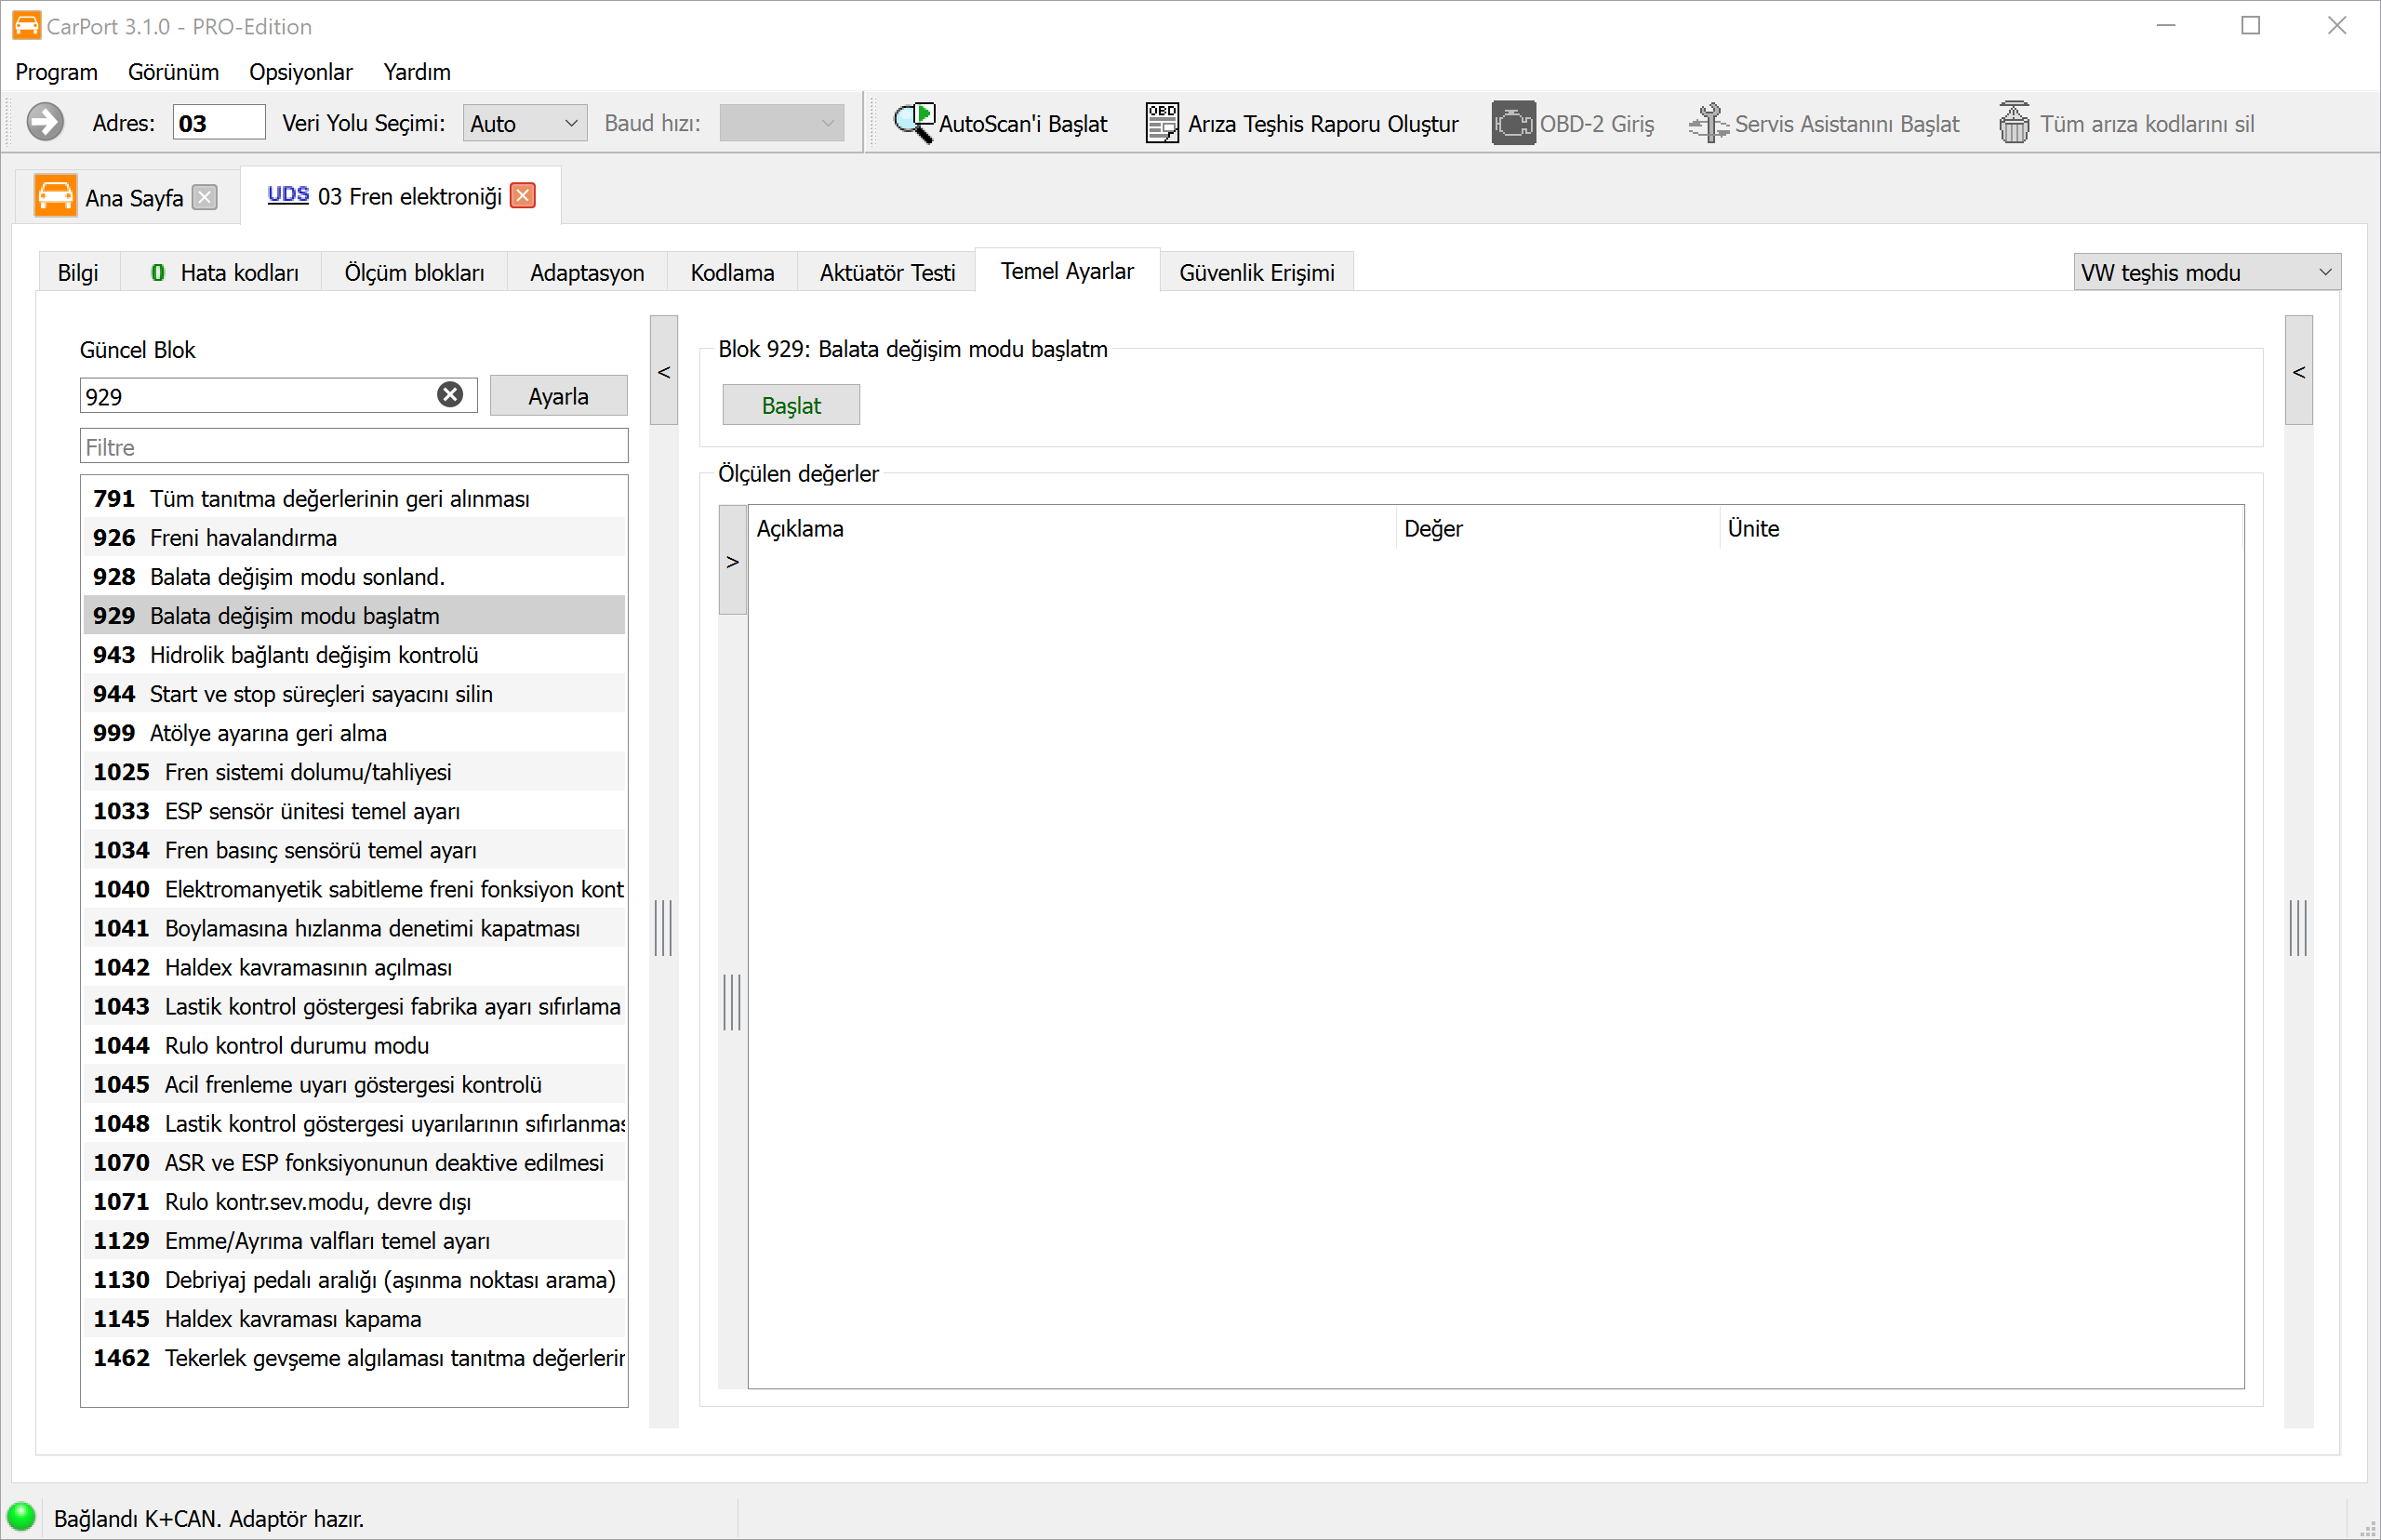This screenshot has height=1540, width=2381.
Task: Select block 929 Balata değişim modu başlatm
Action: (355, 615)
